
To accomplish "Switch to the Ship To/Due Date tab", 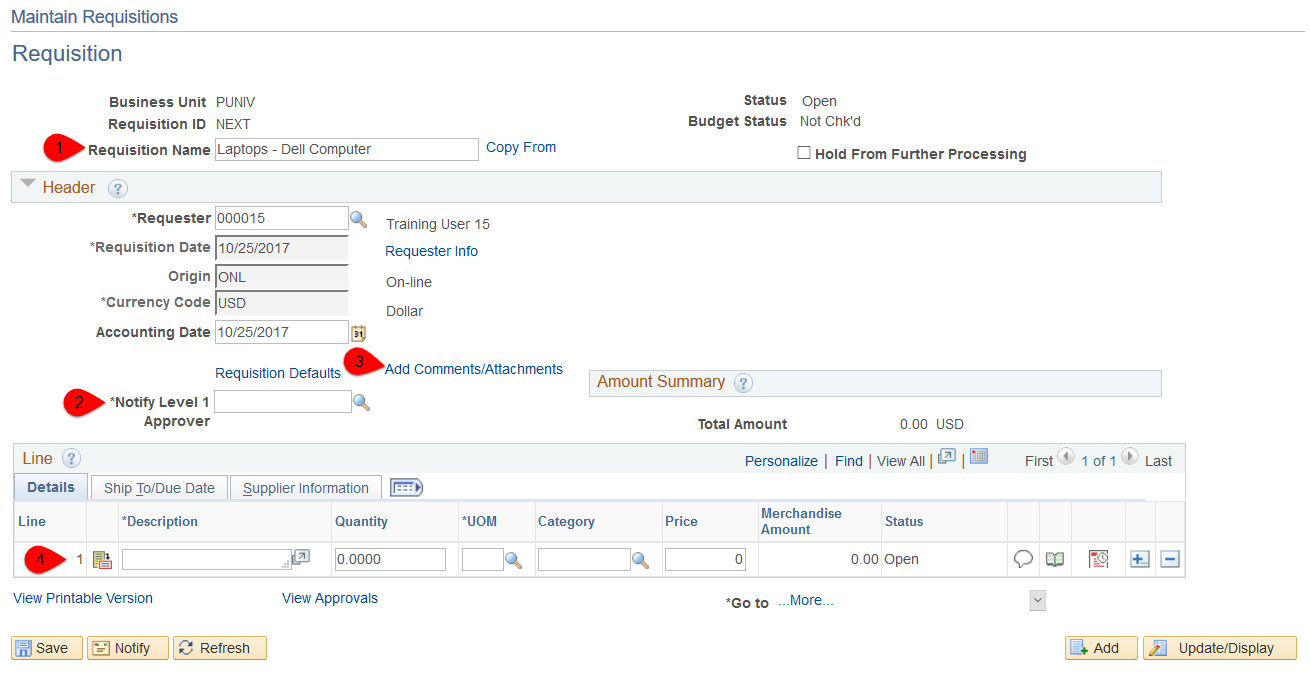I will 159,488.
